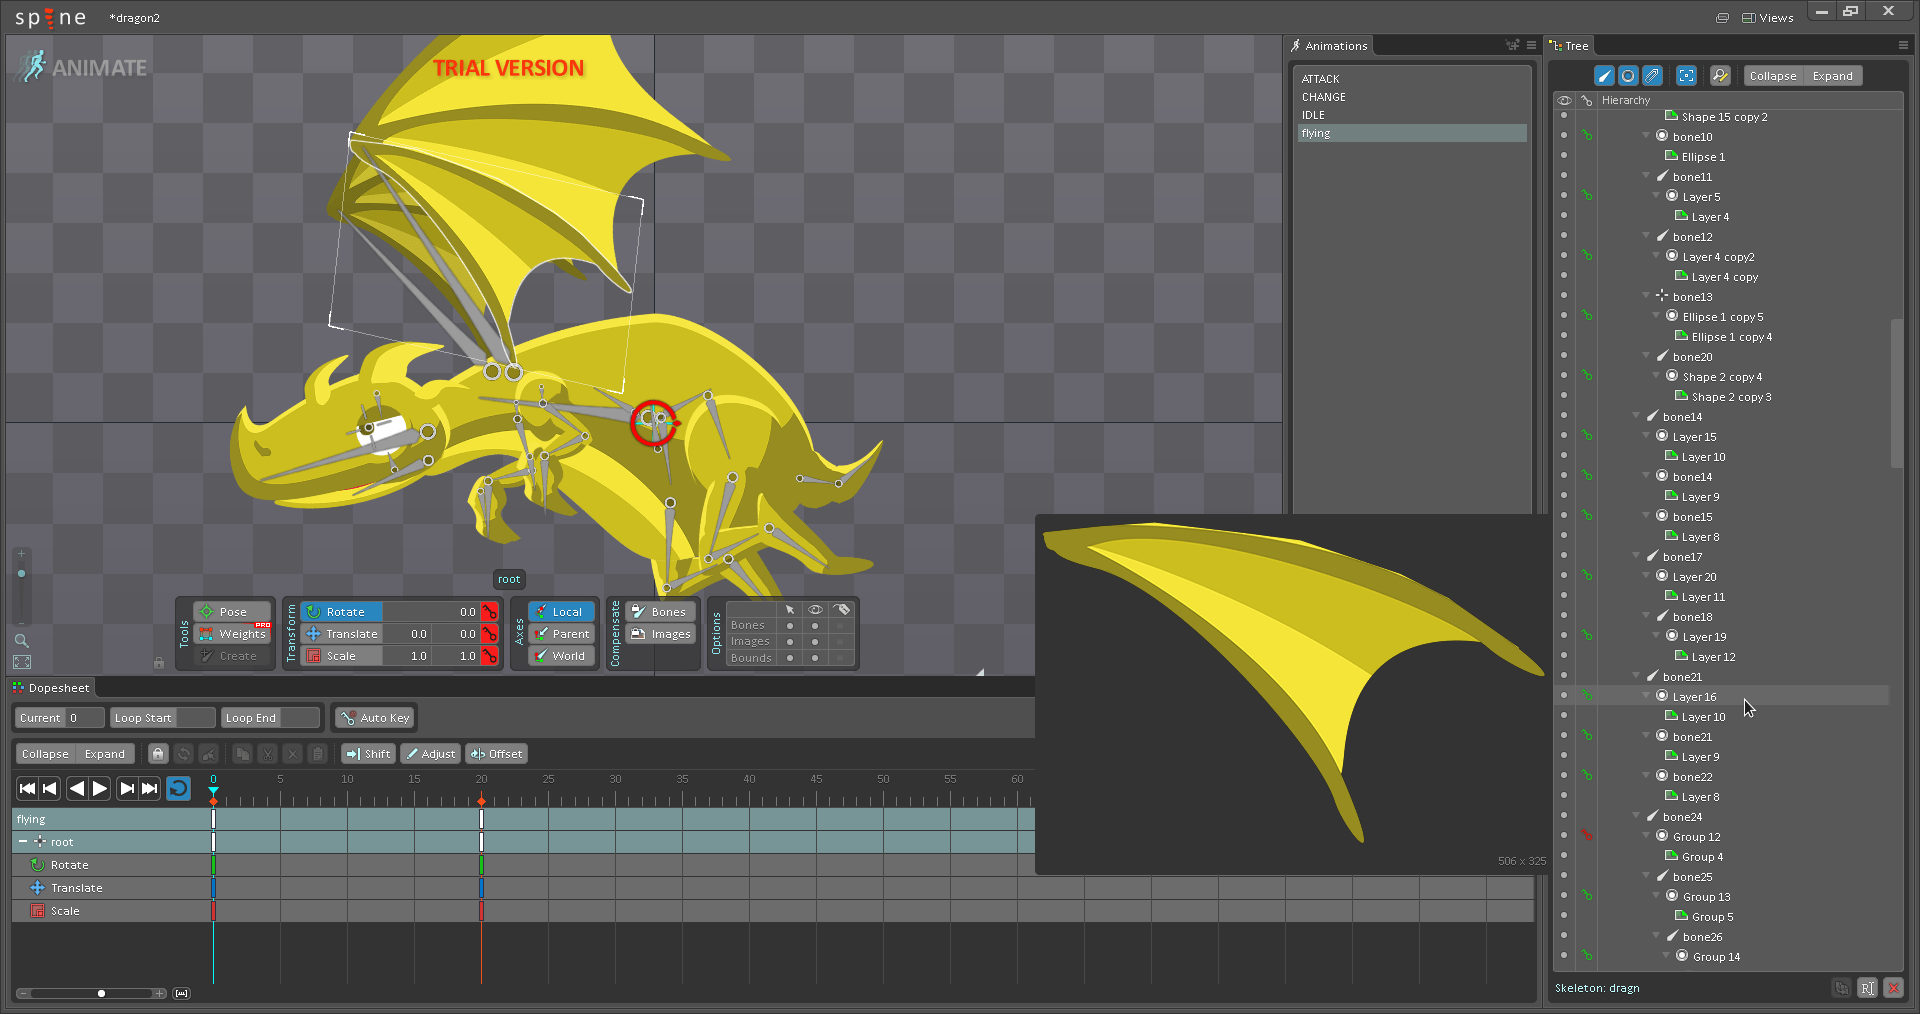
Task: Click the dopesheet zoom slider handle
Action: click(x=101, y=993)
